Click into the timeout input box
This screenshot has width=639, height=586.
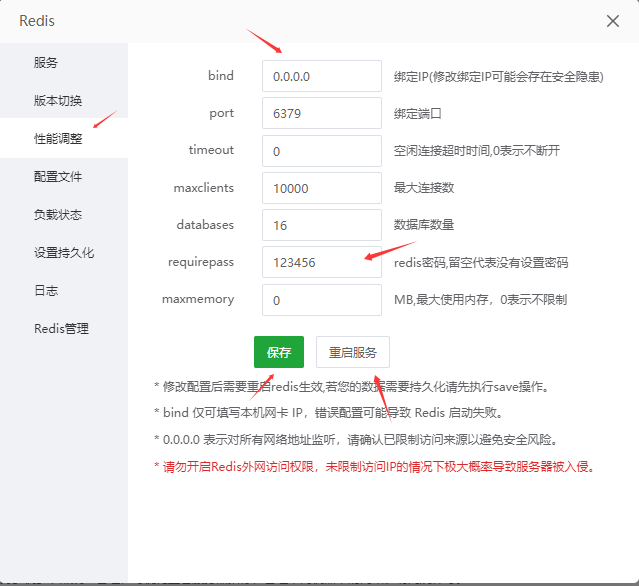(x=321, y=151)
